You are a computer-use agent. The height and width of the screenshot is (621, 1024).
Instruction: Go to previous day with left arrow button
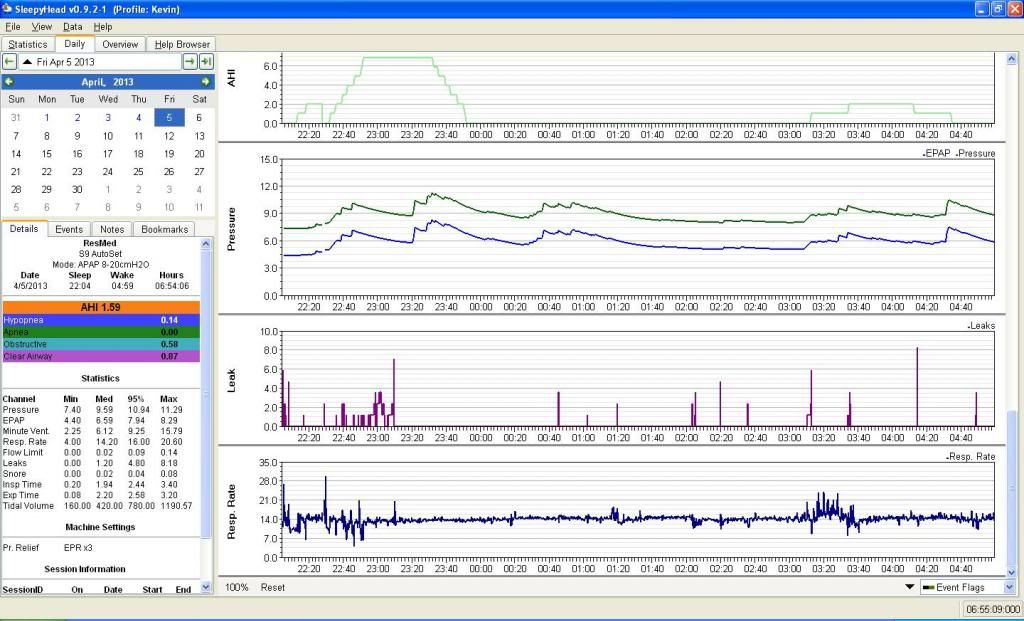click(9, 61)
